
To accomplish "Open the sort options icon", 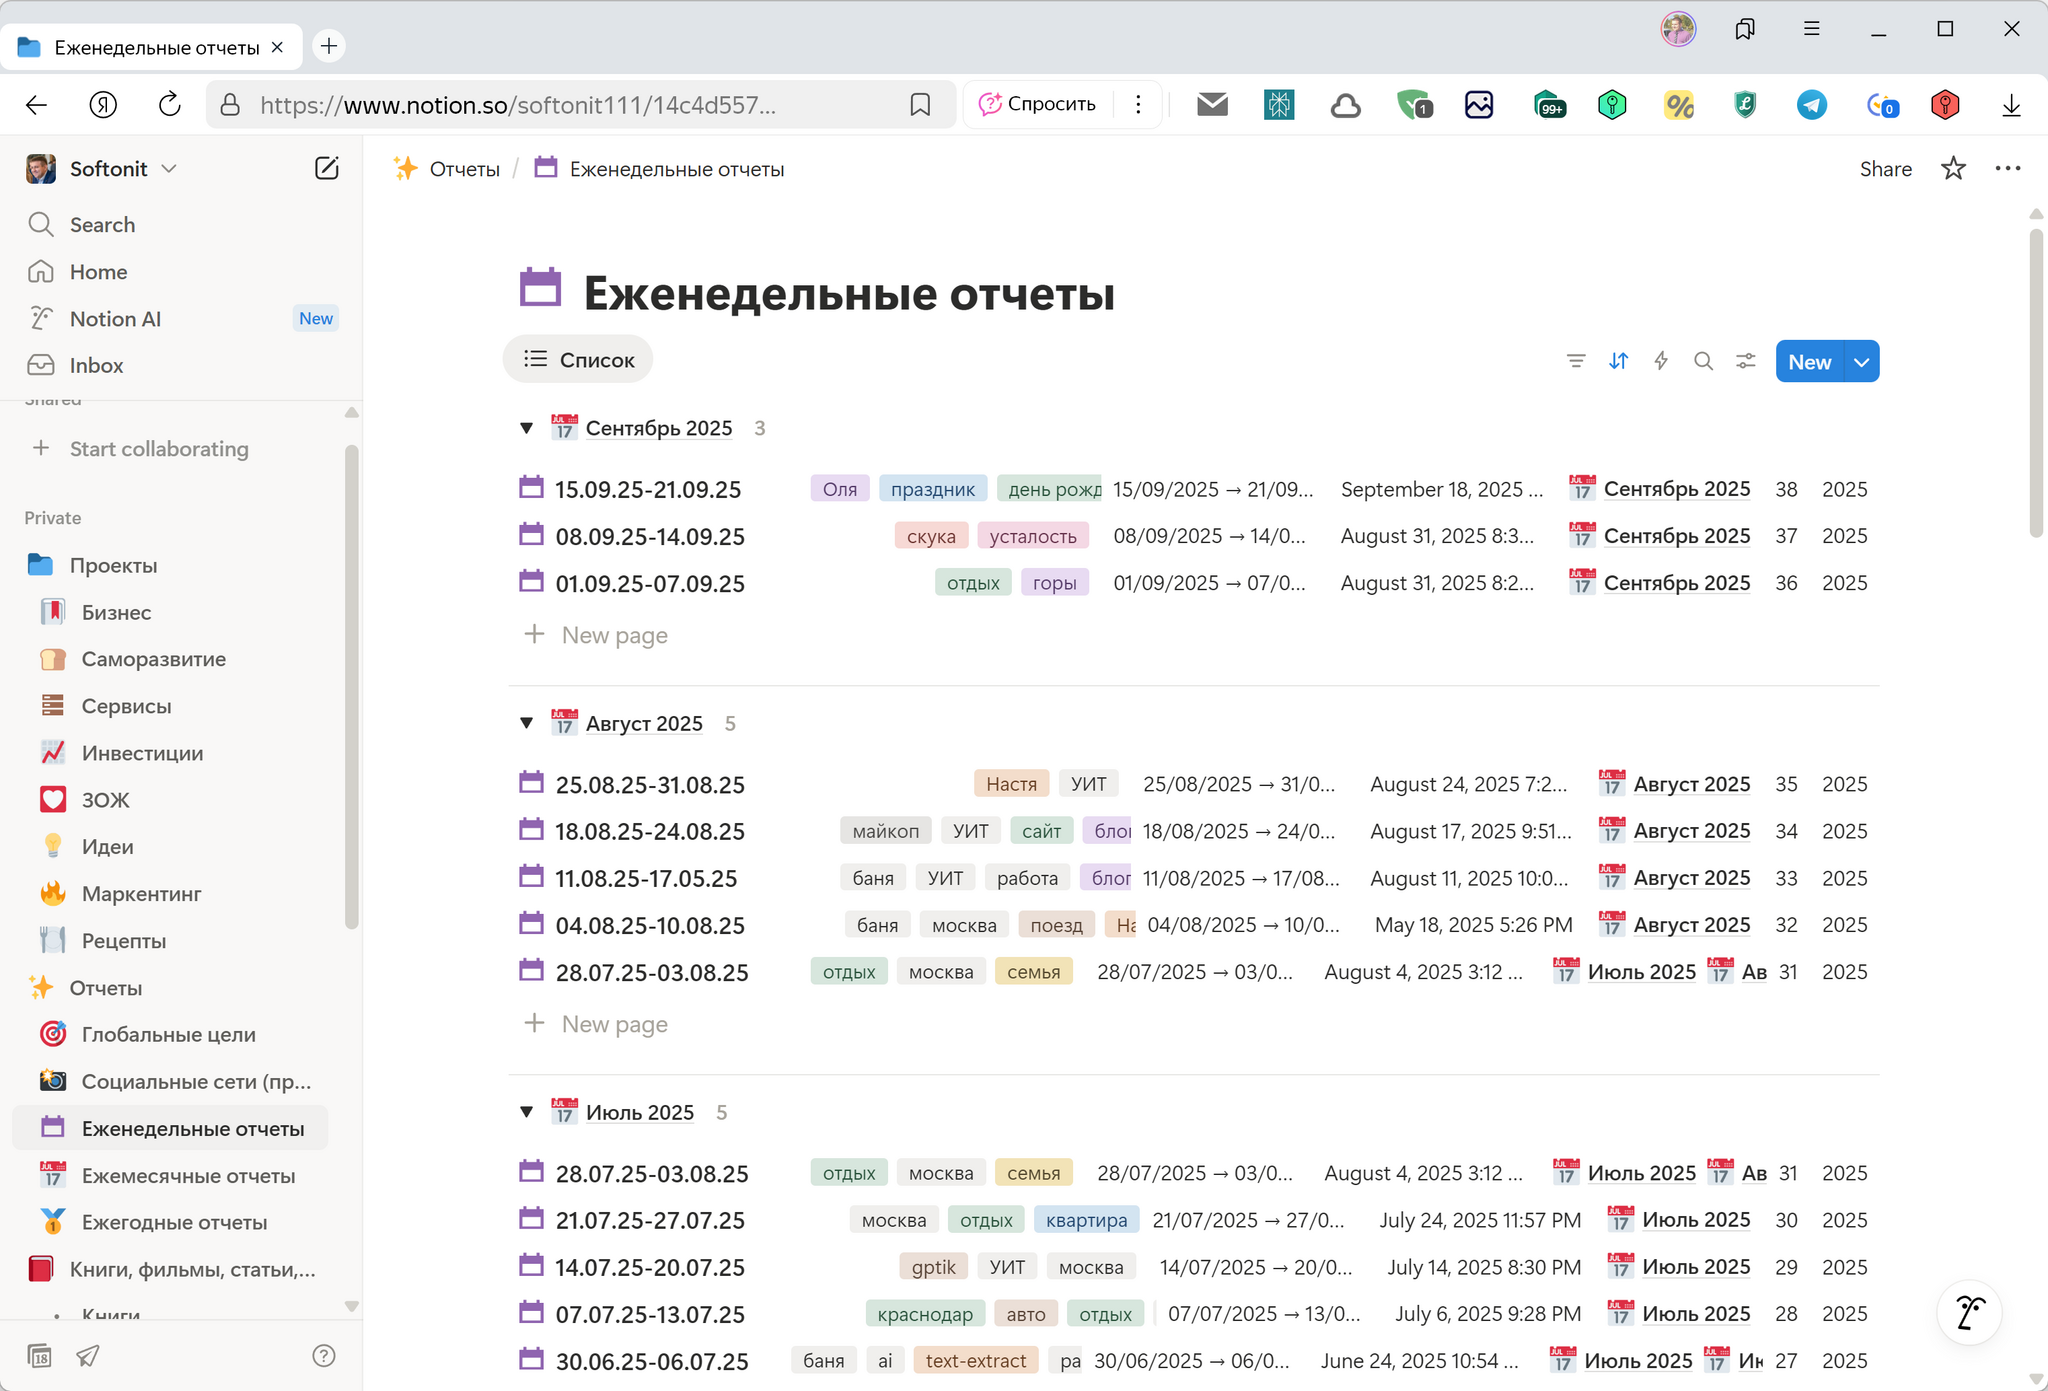I will 1618,361.
